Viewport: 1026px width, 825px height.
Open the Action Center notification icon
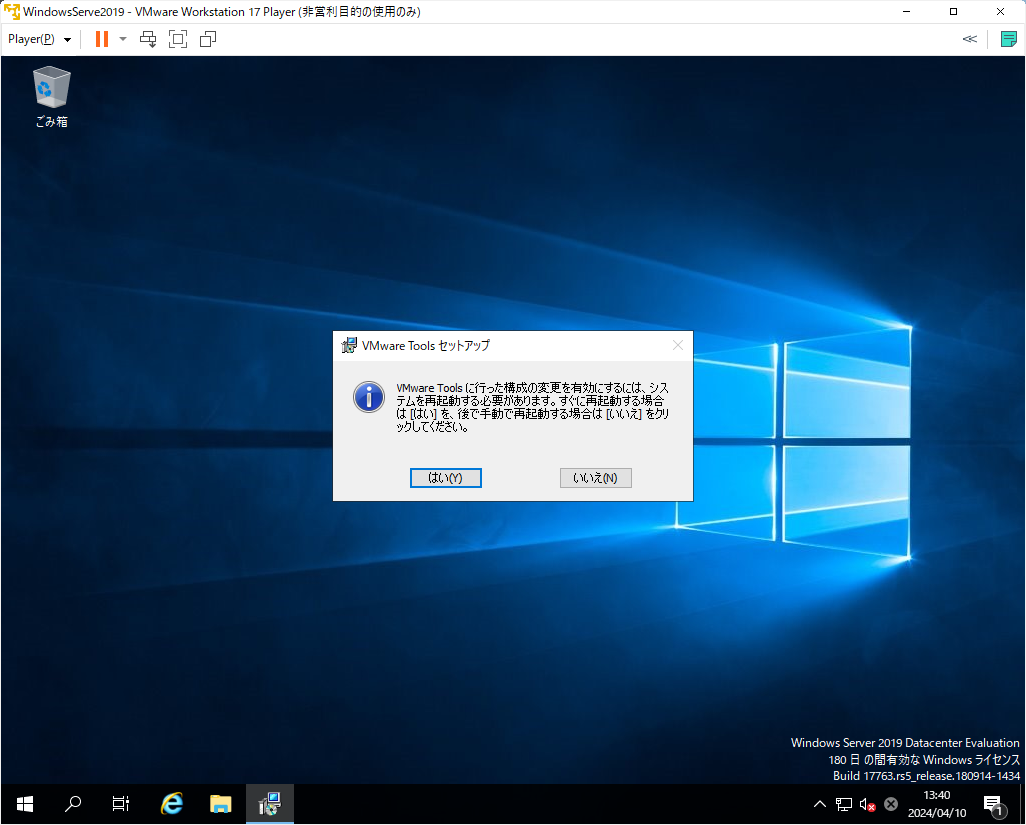pyautogui.click(x=994, y=805)
